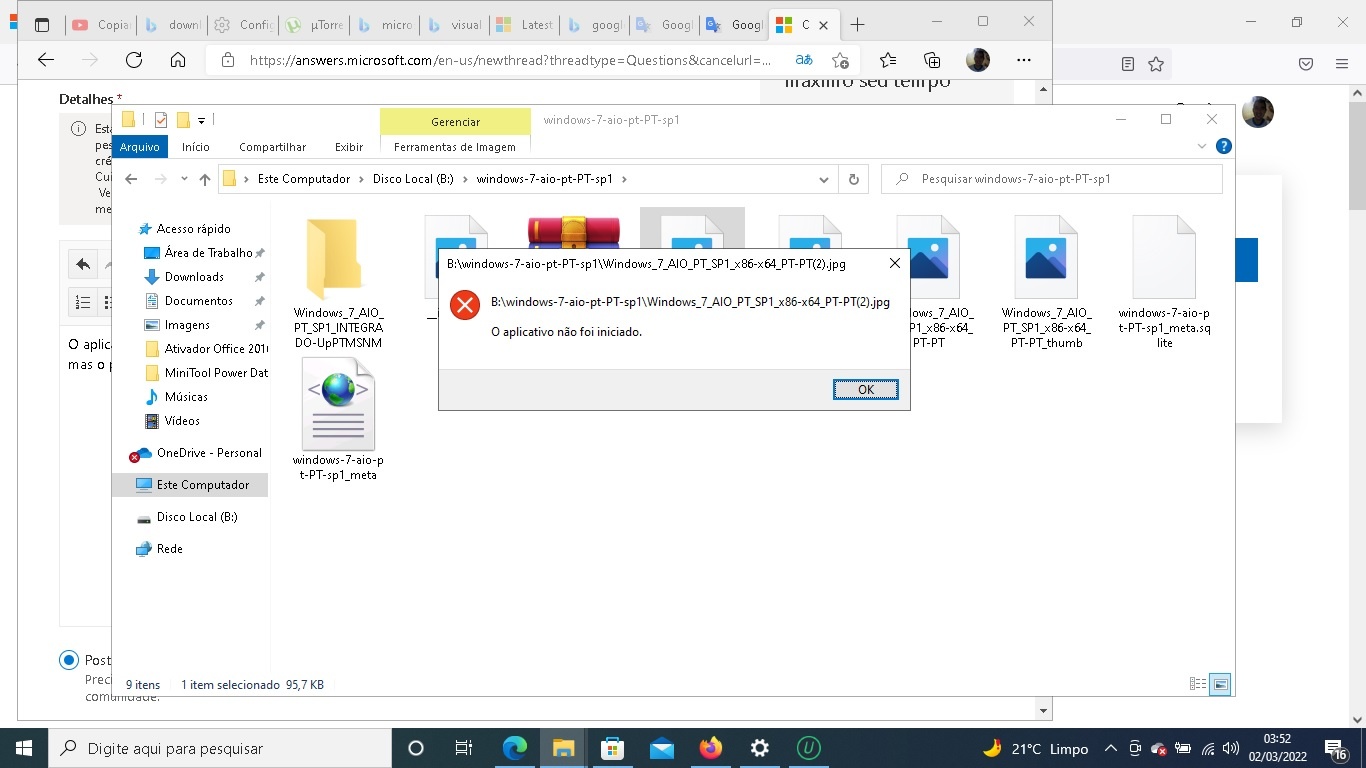The width and height of the screenshot is (1366, 768).
Task: Open Ativador Office folder in sidebar
Action: 206,349
